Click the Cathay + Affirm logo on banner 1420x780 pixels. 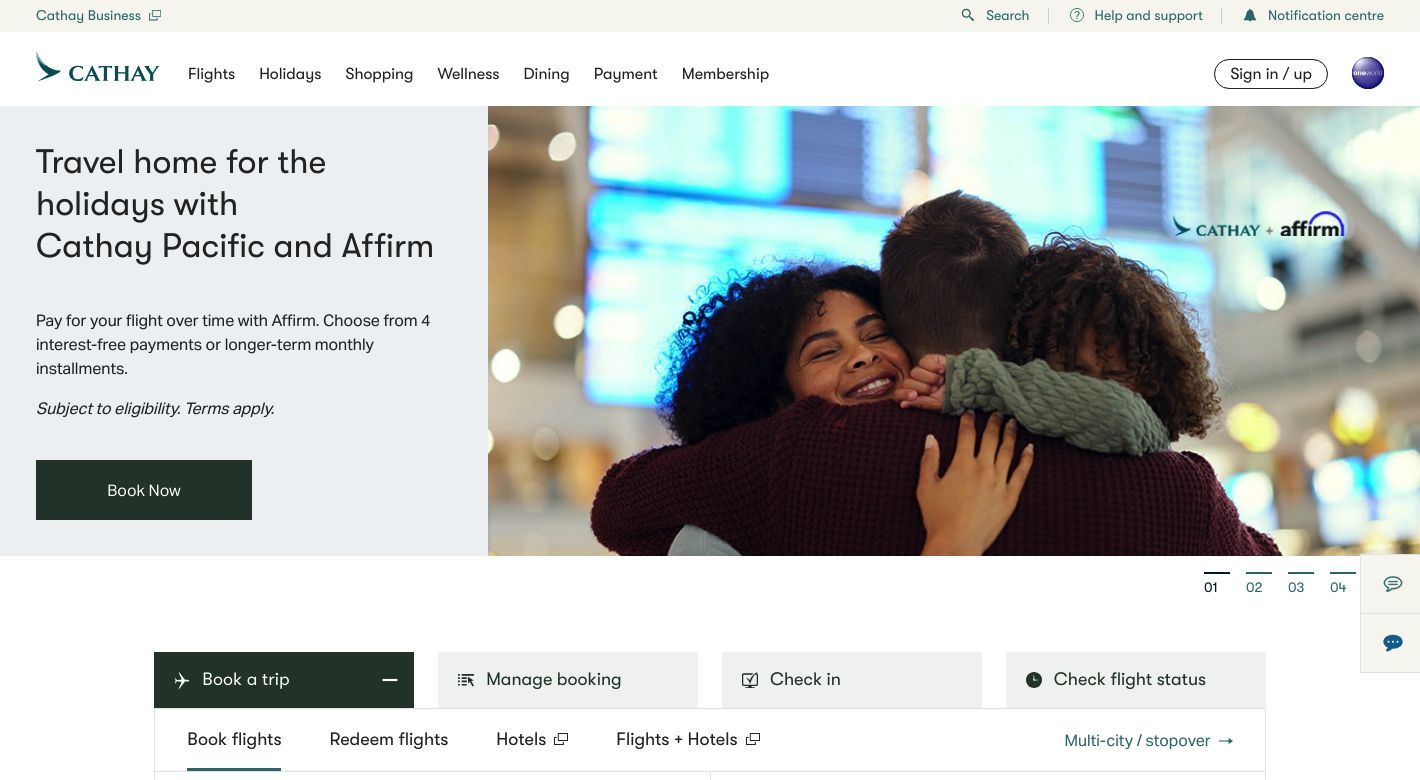coord(1258,226)
